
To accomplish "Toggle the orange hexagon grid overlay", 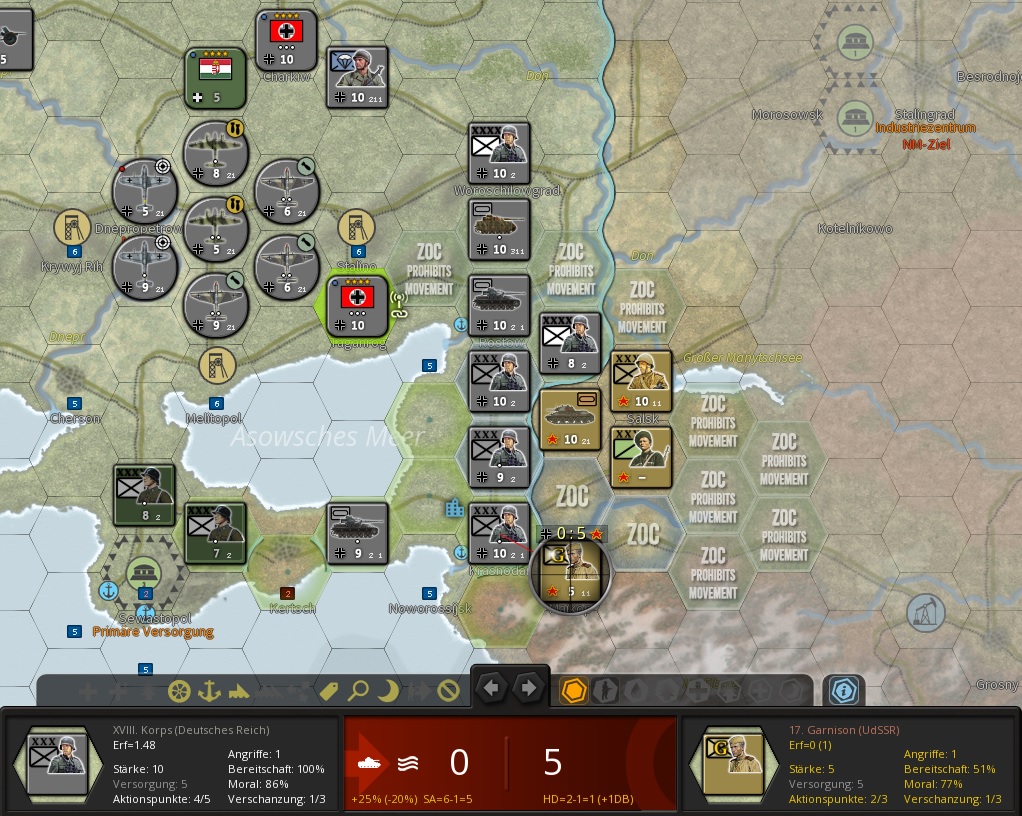I will [x=574, y=691].
